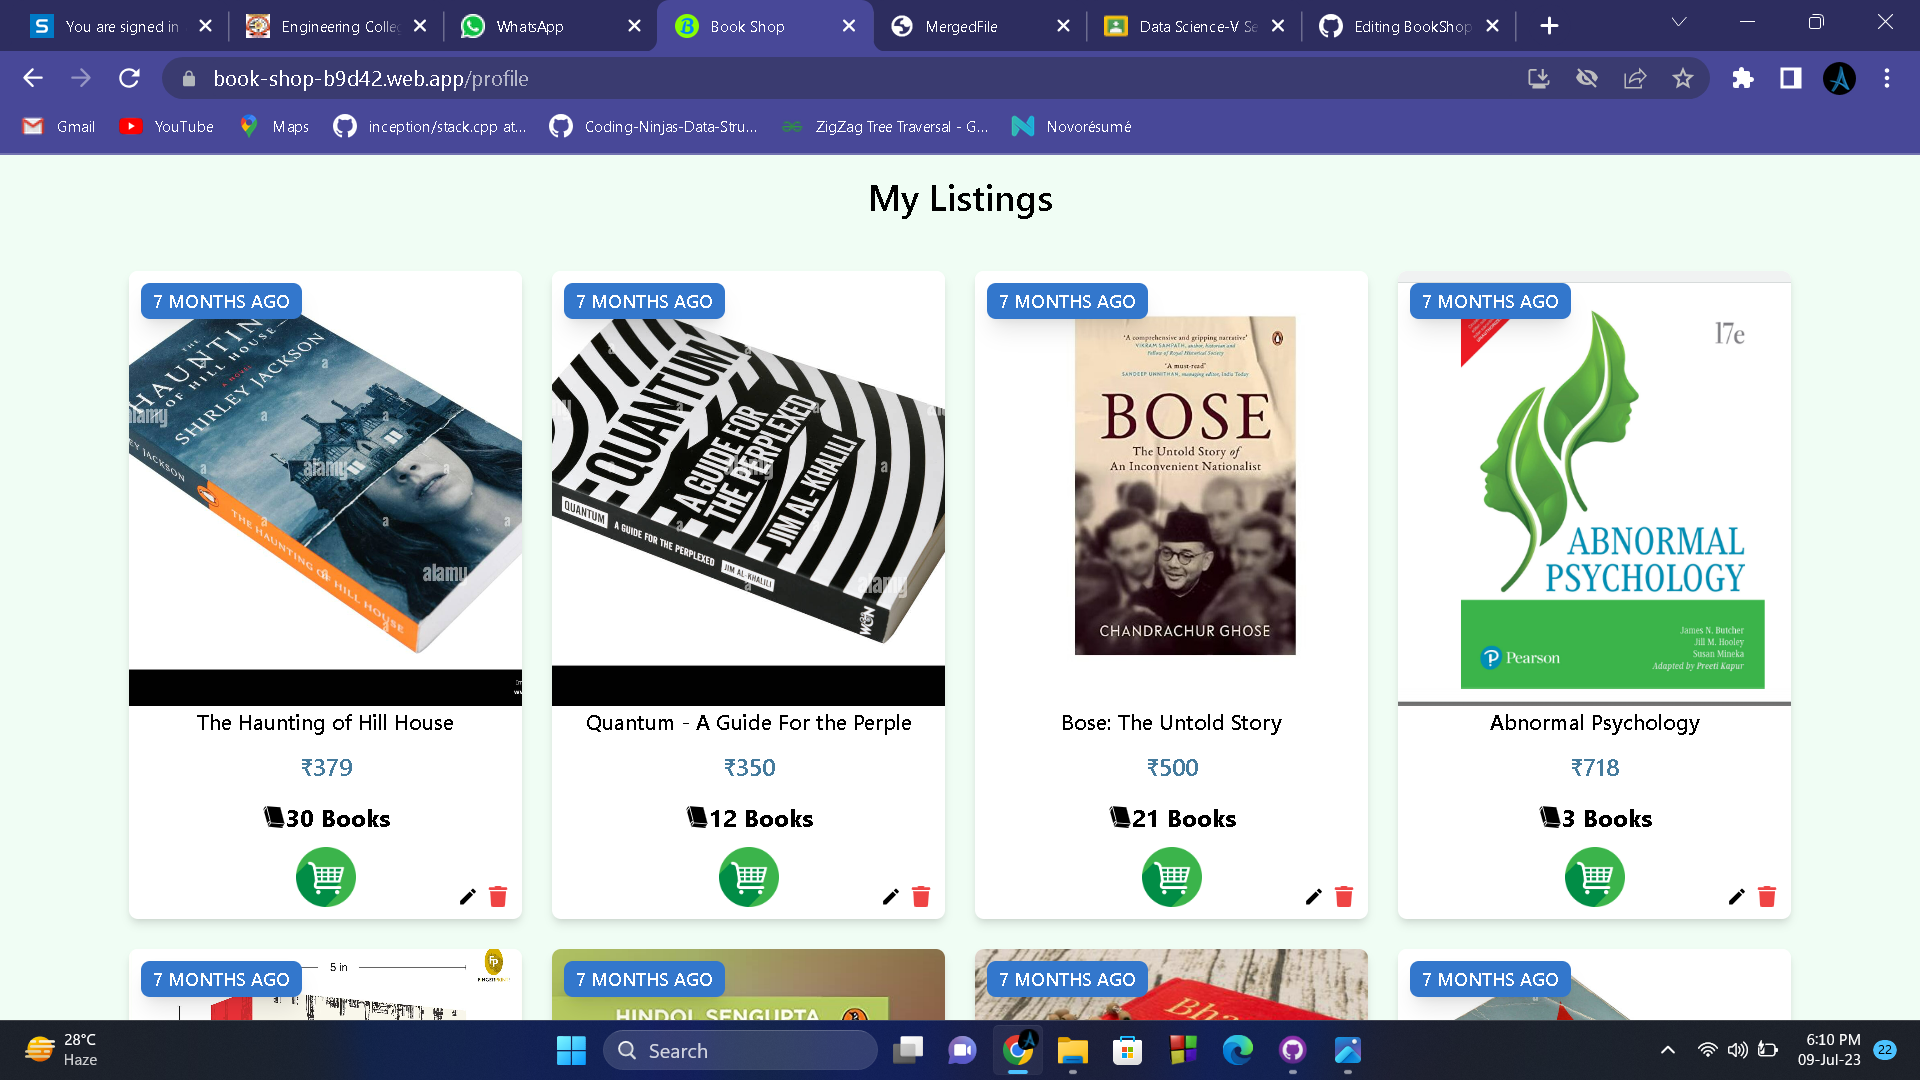The height and width of the screenshot is (1080, 1920).
Task: Bookmark page with star icon
Action: [1683, 78]
